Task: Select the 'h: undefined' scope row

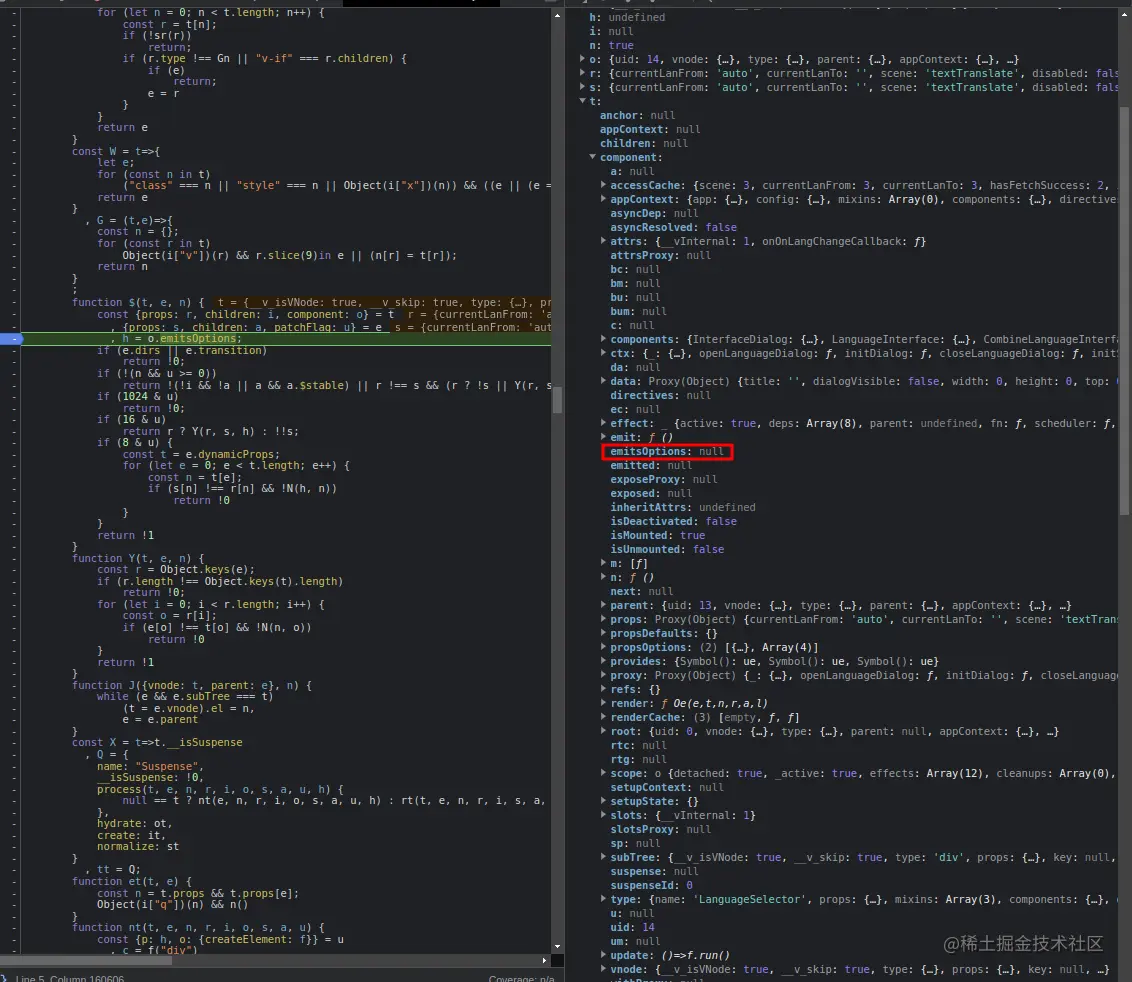Action: click(x=627, y=17)
